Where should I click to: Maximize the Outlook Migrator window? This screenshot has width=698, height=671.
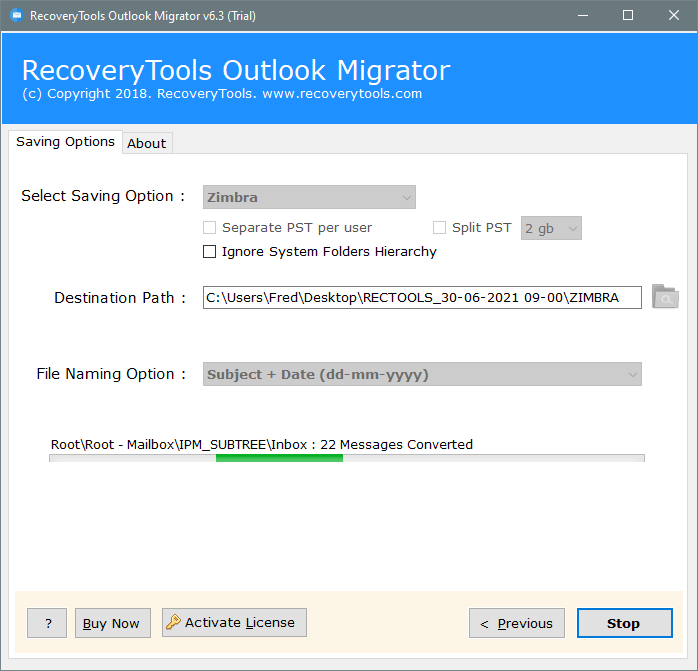coord(628,16)
